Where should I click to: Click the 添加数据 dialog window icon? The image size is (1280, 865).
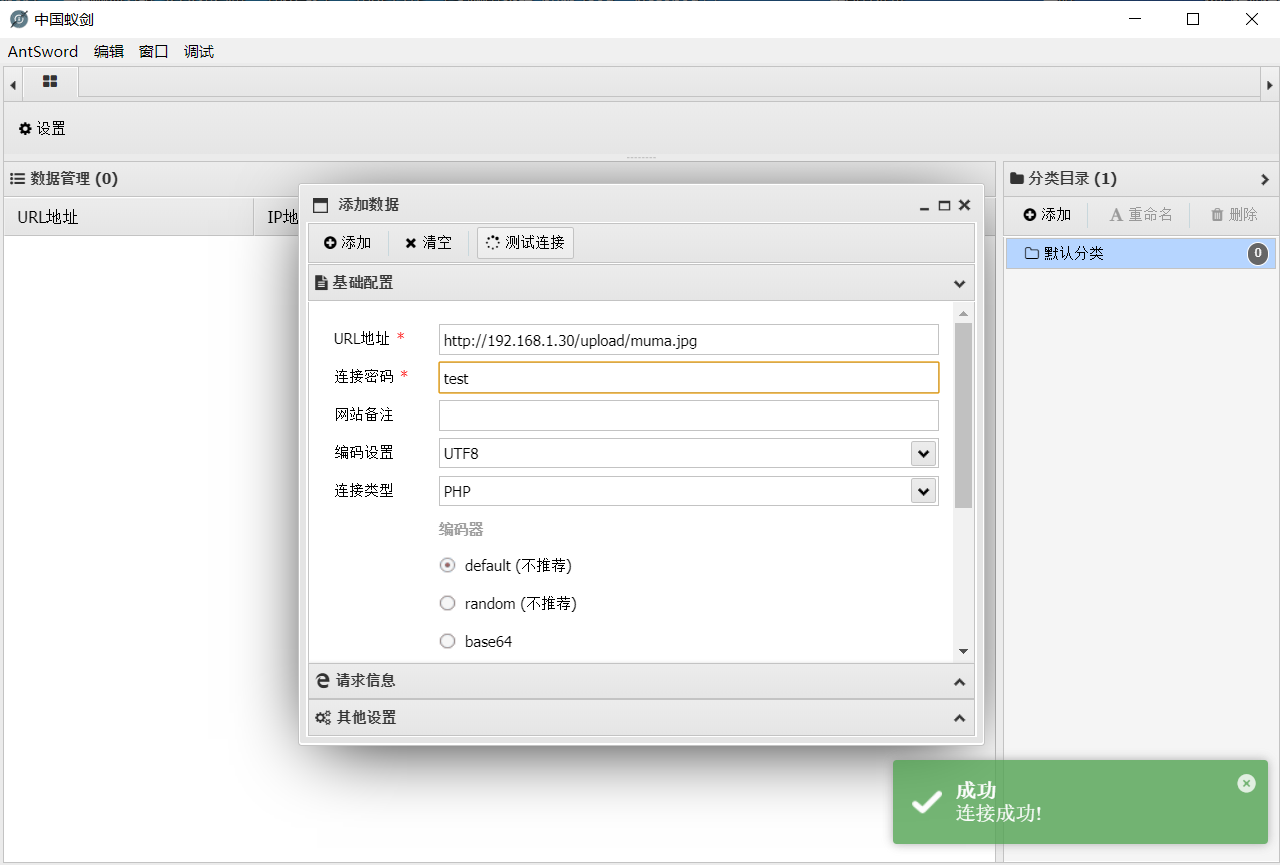320,206
